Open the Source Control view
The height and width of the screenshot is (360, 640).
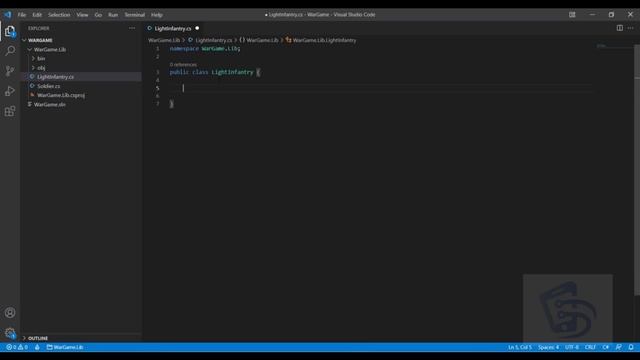point(10,71)
